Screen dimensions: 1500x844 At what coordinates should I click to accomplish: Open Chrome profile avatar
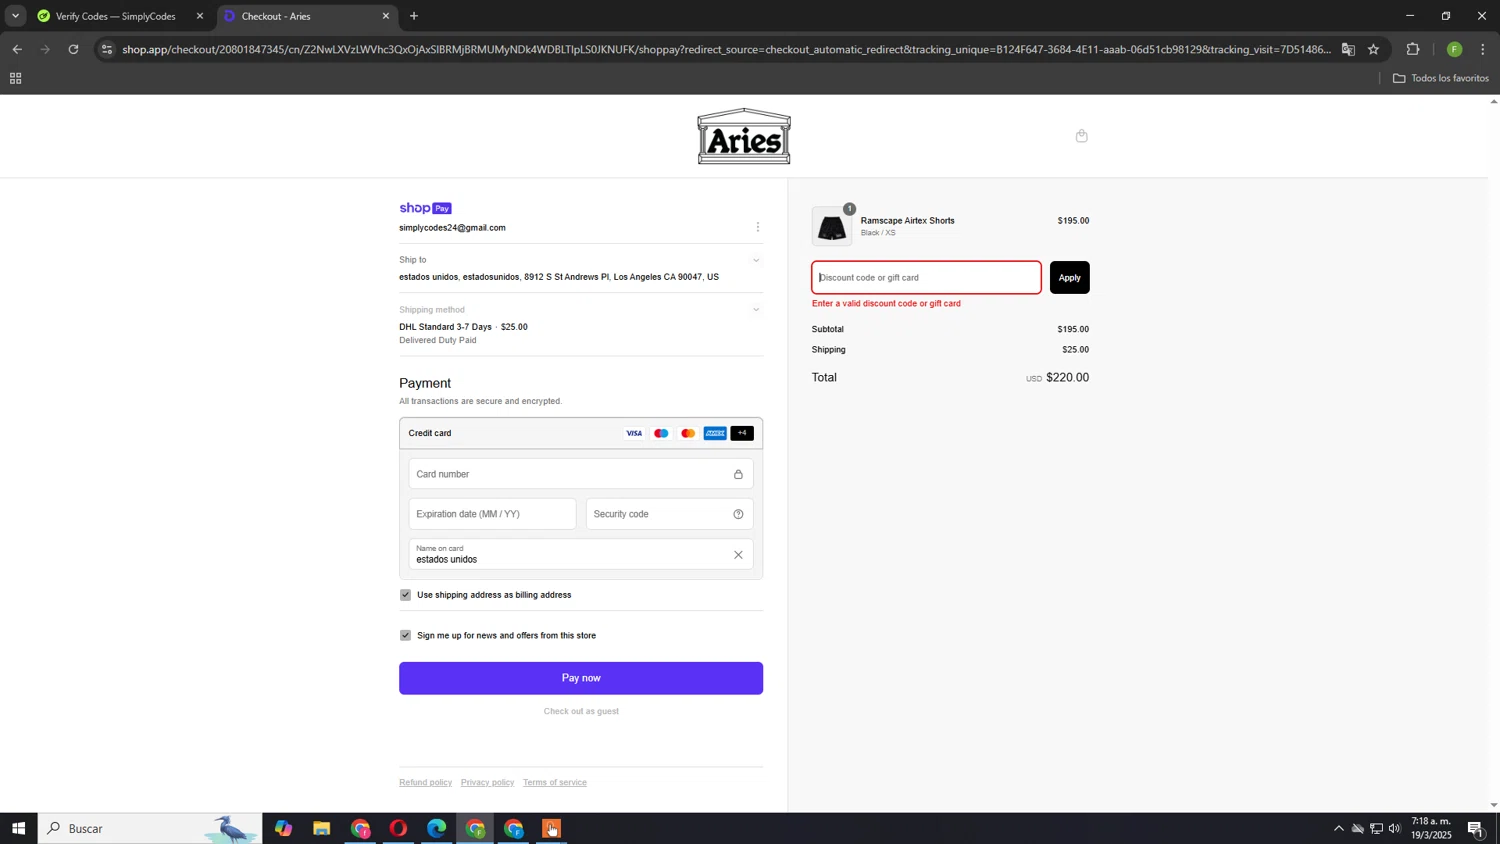pos(1454,49)
